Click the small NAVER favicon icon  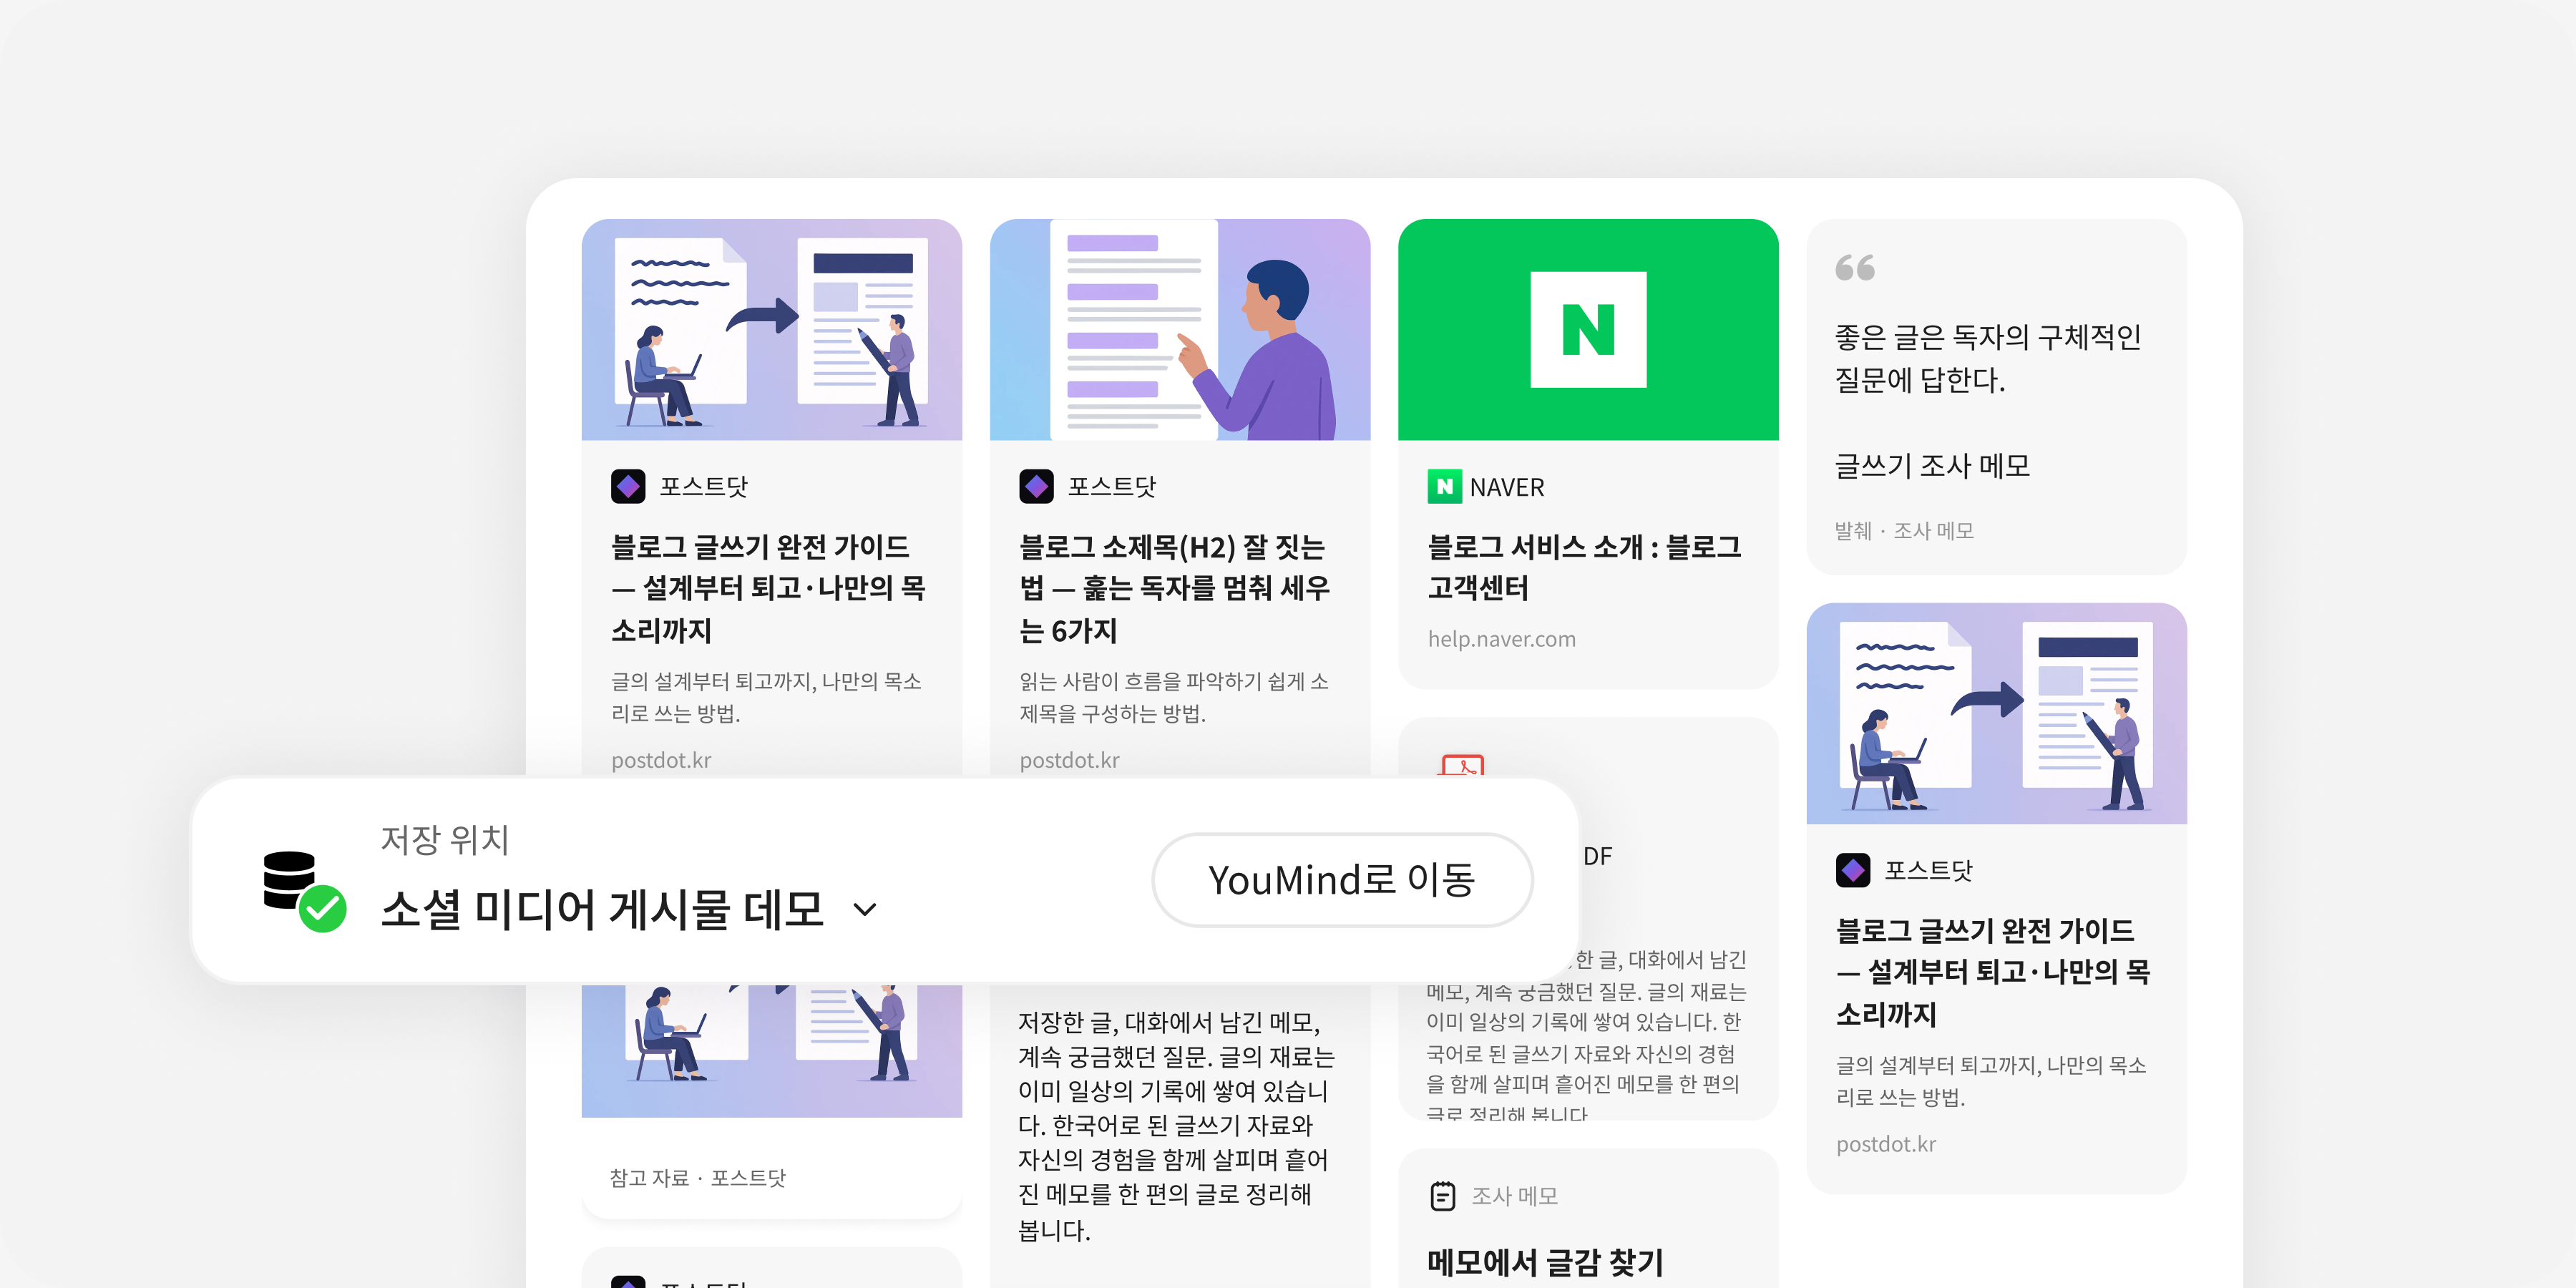pos(1444,487)
